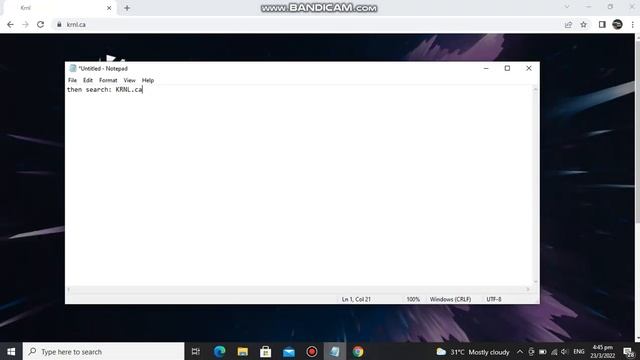
Task: Open the Mail app from the taskbar
Action: 289,351
